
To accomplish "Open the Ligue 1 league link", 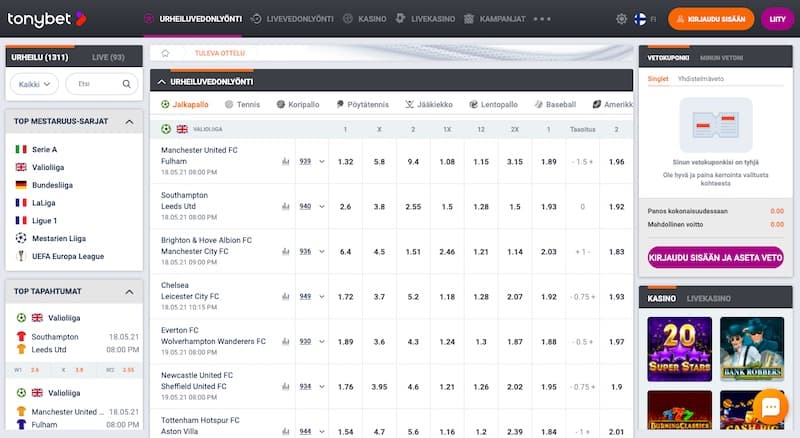I will (44, 221).
